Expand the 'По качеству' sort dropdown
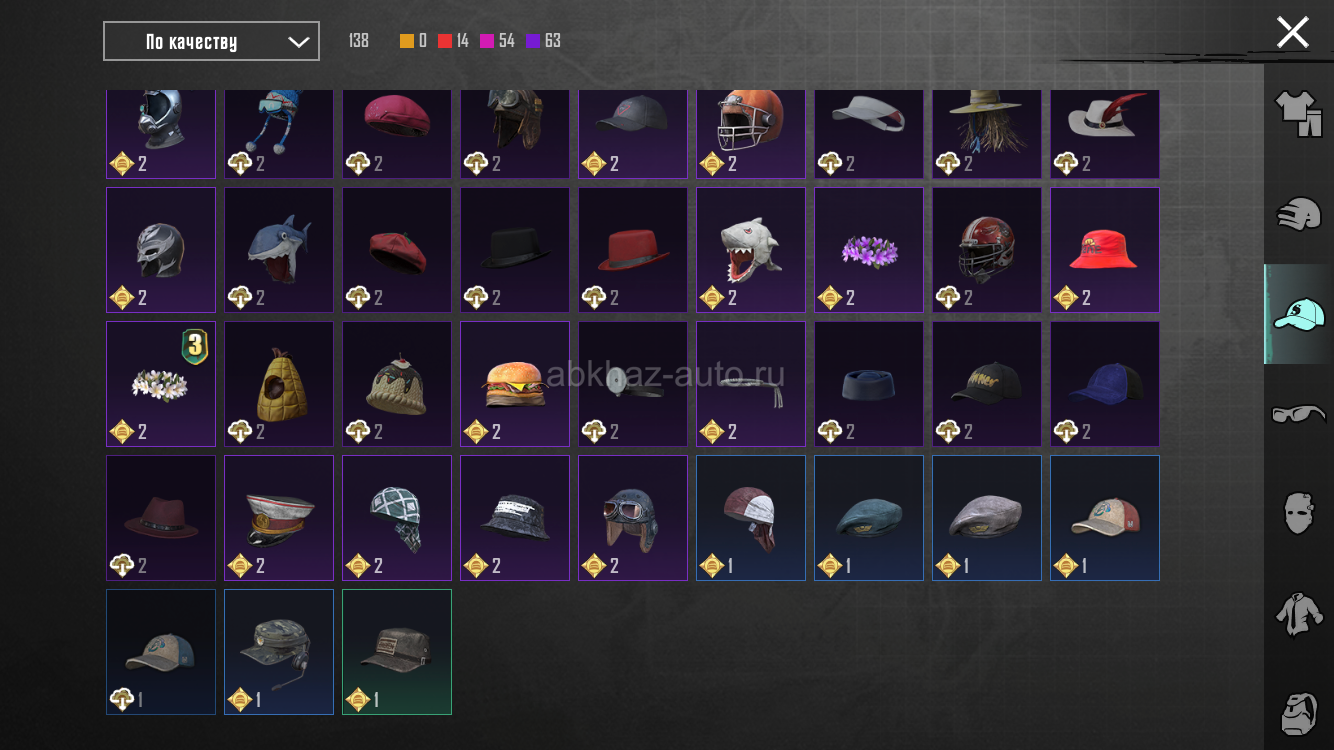The image size is (1334, 750). point(211,41)
